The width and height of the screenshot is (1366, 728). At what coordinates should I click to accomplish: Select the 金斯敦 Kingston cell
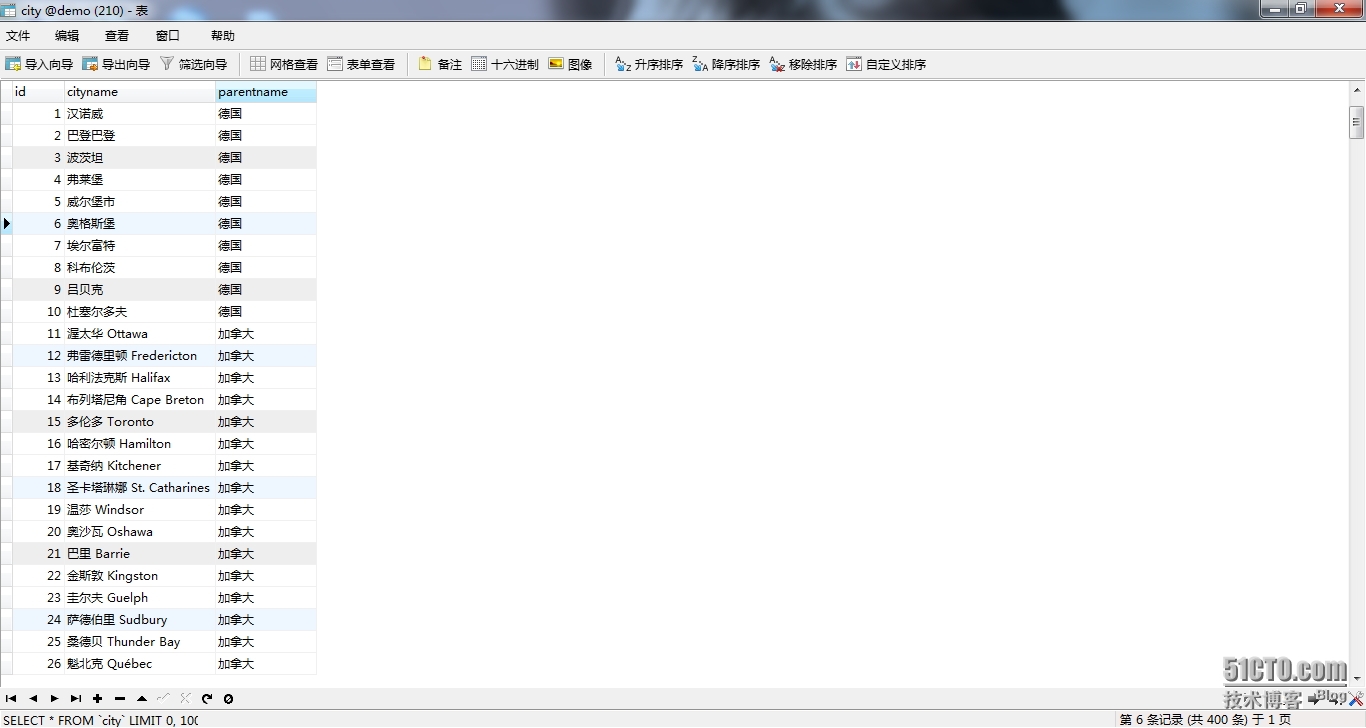click(140, 576)
